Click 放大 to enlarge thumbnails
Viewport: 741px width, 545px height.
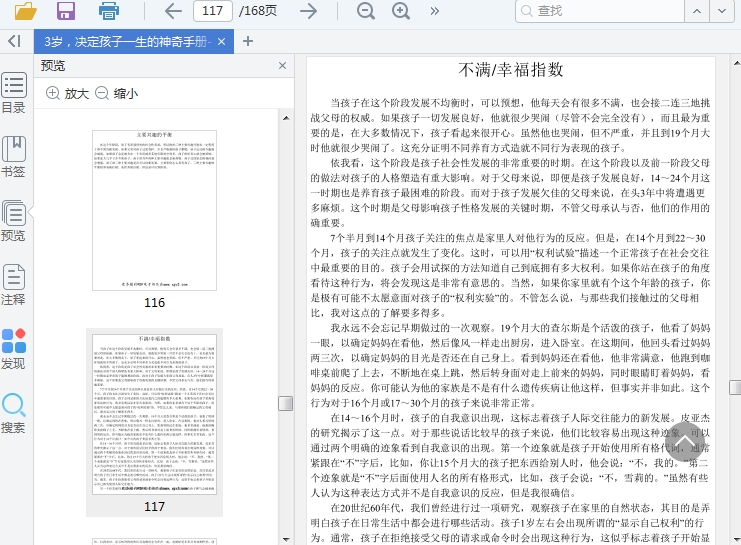click(68, 93)
